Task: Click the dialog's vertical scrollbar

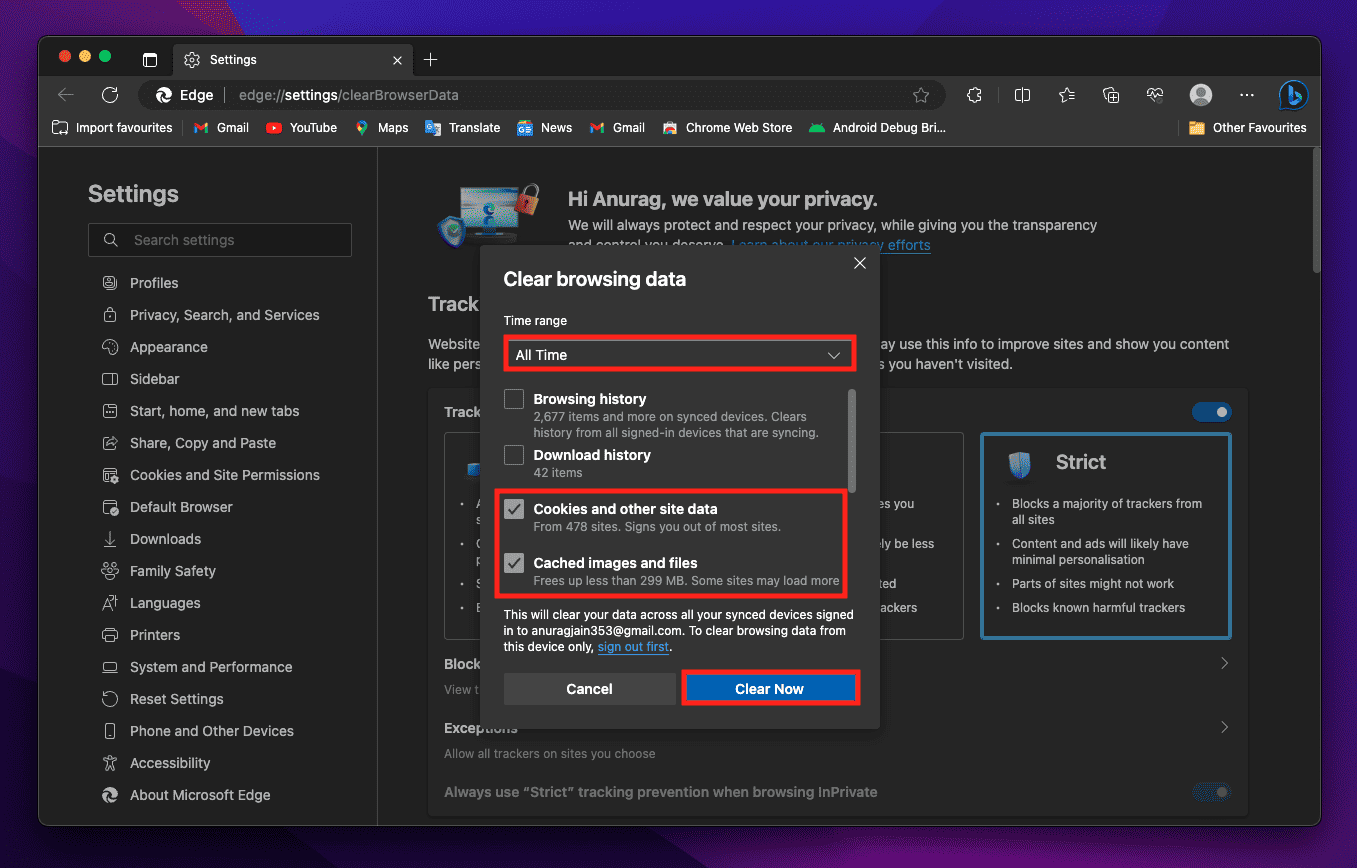Action: 852,438
